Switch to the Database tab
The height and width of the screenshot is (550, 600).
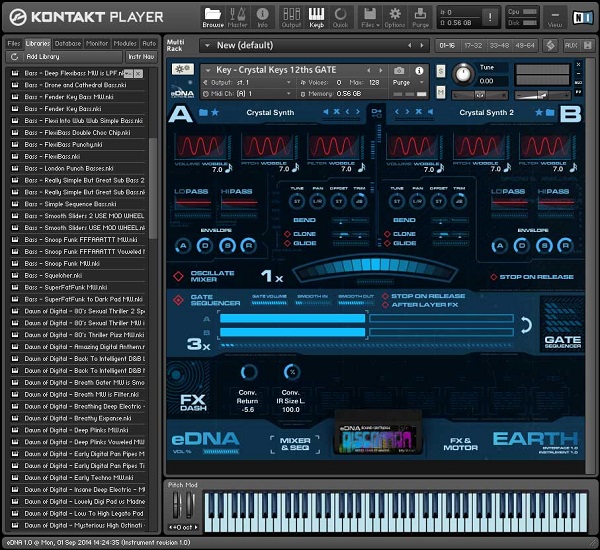pyautogui.click(x=68, y=44)
